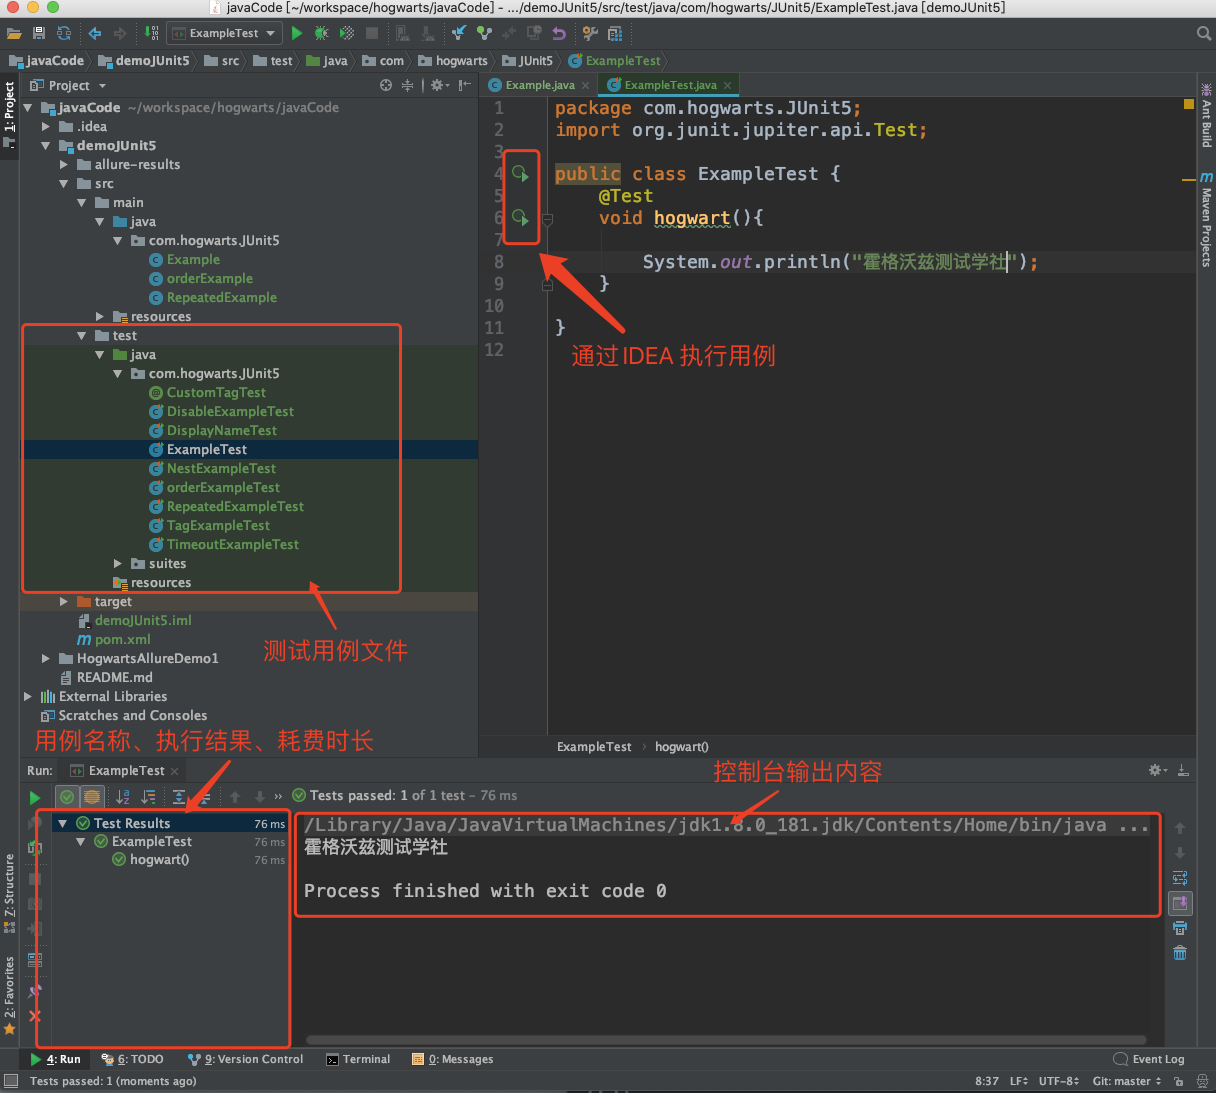
Task: Expand the suites folder in project tree
Action: pyautogui.click(x=118, y=564)
